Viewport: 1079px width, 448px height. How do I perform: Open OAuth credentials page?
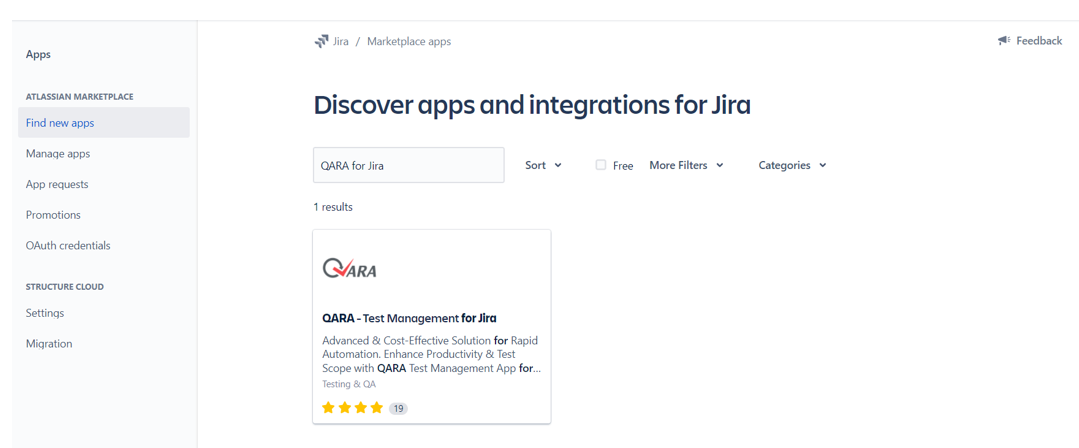[68, 245]
